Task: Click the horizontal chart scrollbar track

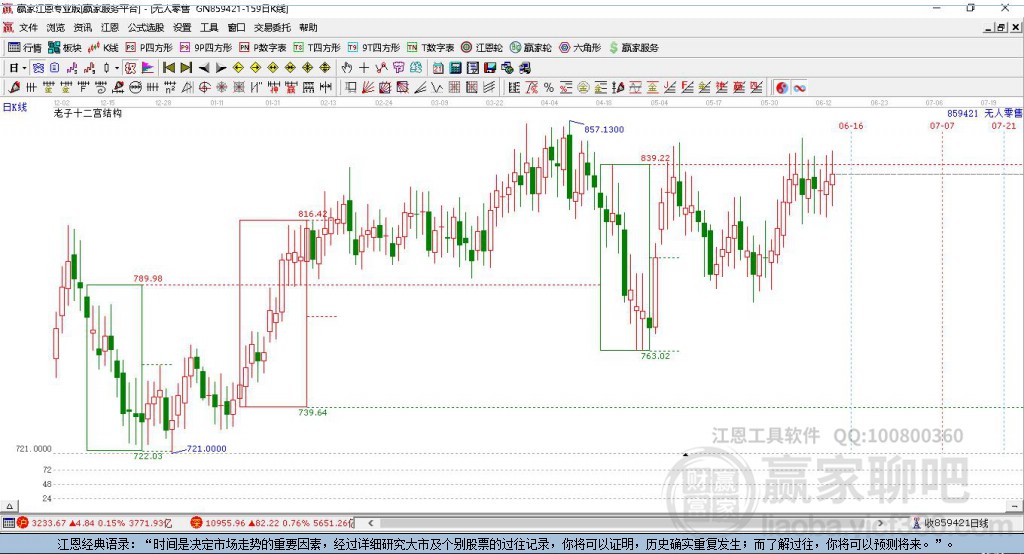Action: pos(627,523)
